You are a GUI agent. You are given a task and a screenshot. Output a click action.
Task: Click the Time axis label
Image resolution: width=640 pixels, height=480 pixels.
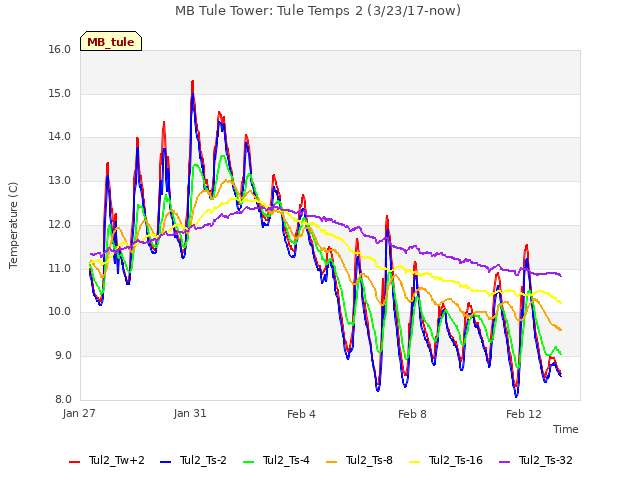point(566,429)
